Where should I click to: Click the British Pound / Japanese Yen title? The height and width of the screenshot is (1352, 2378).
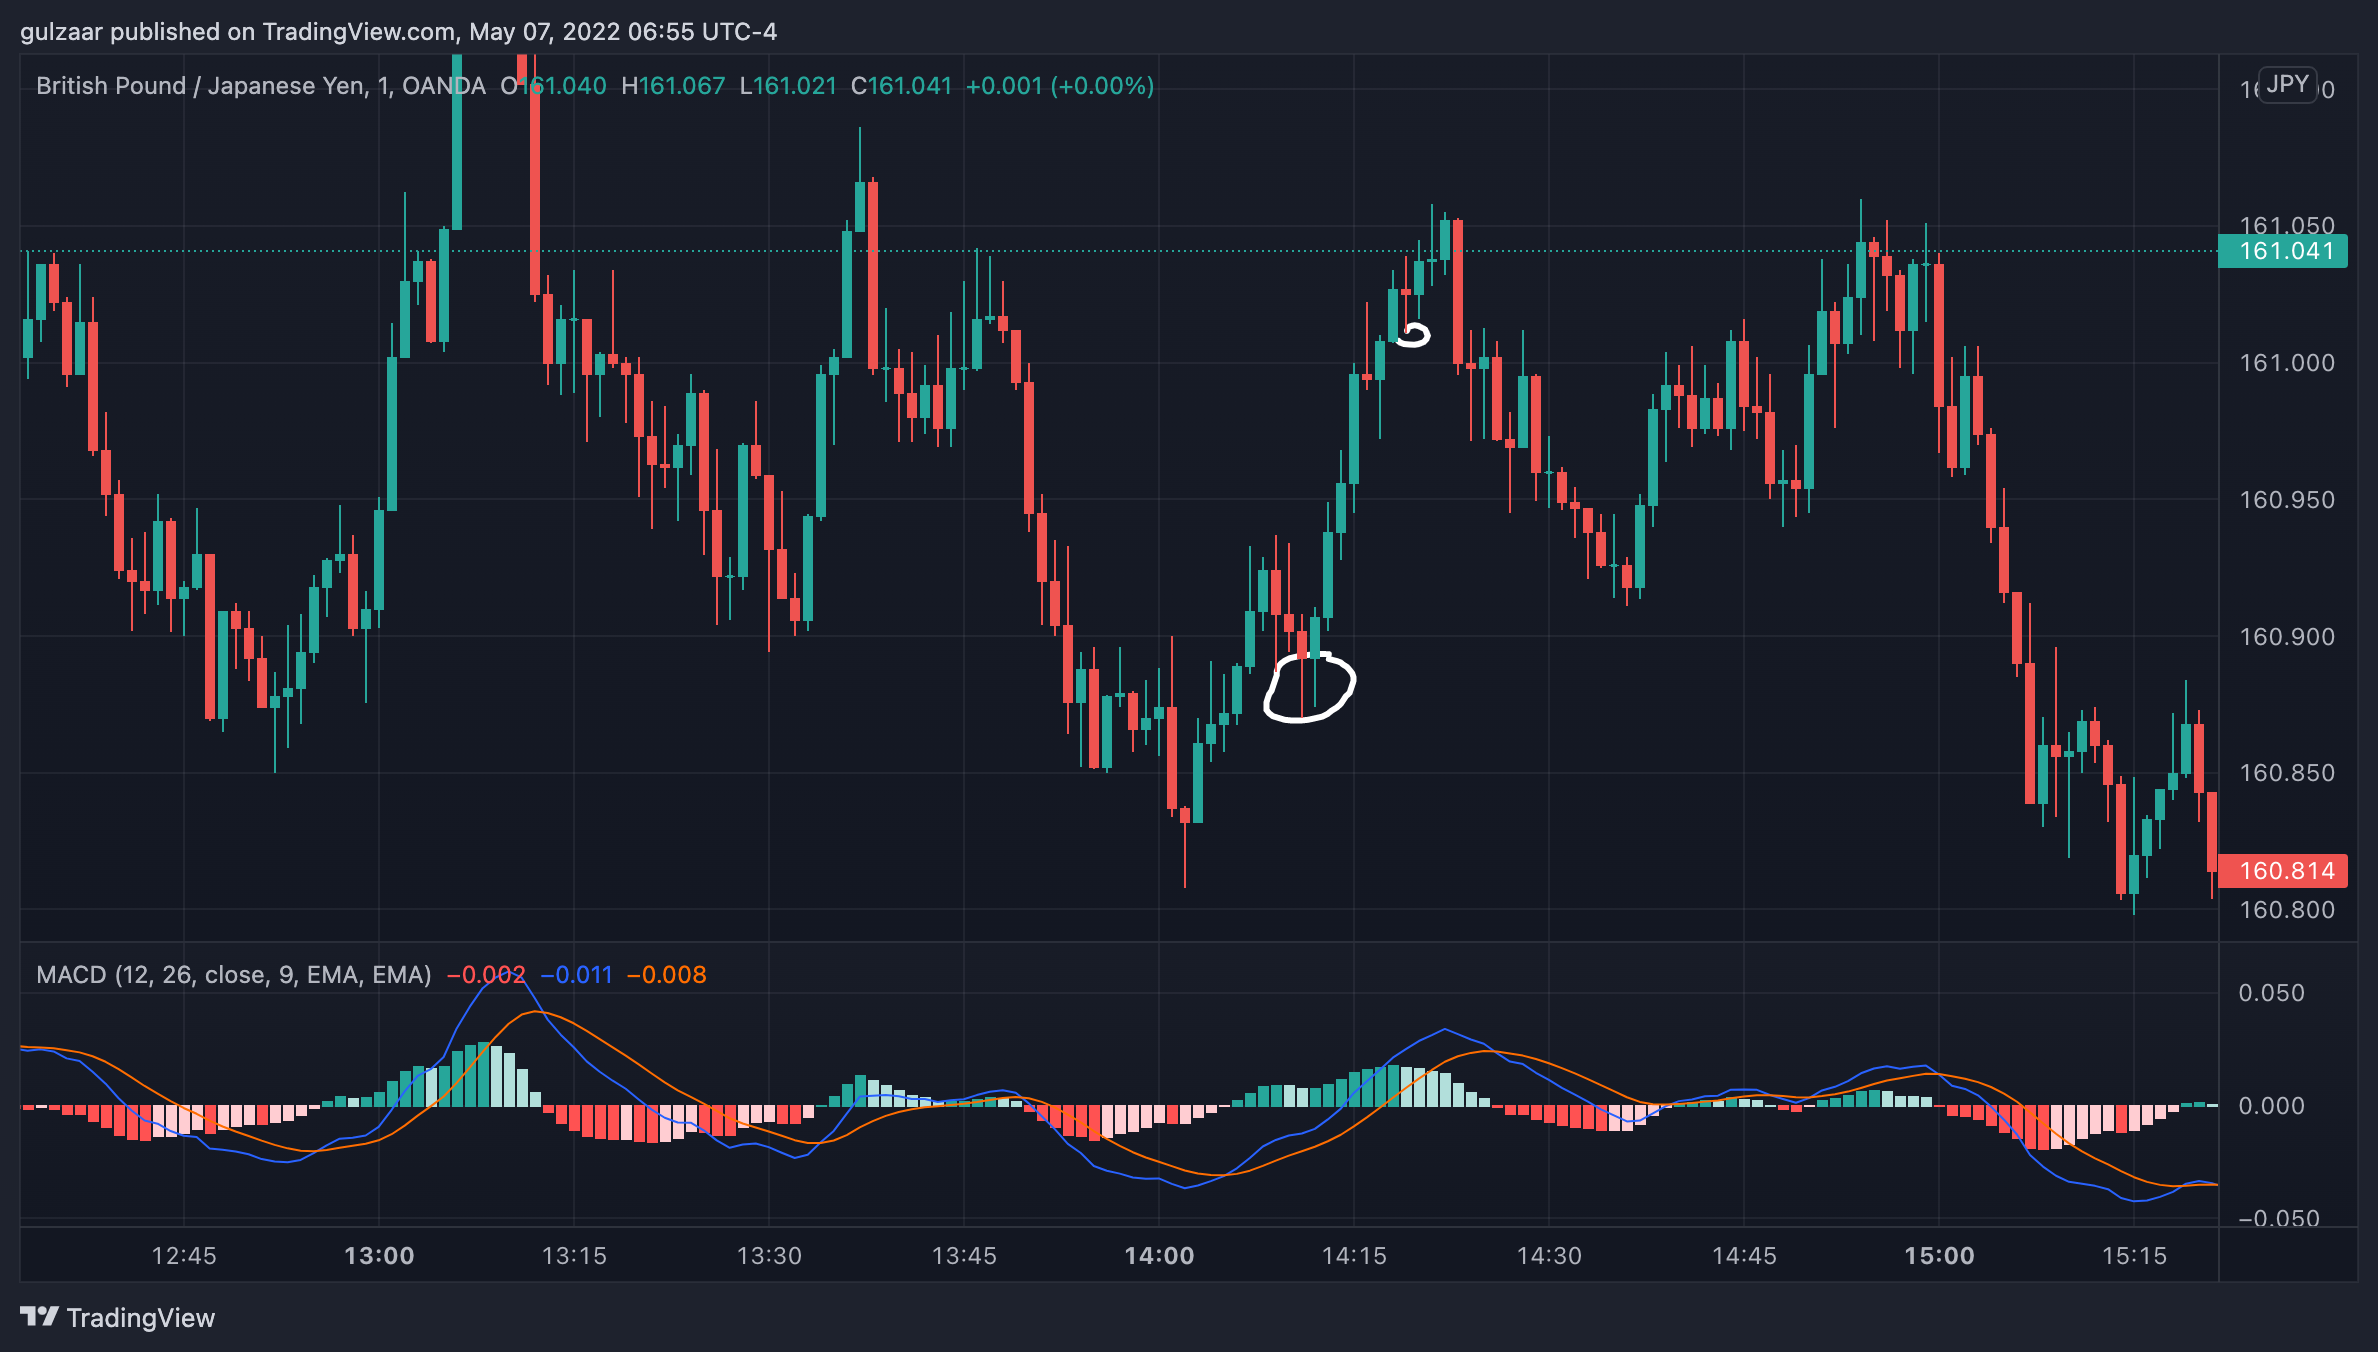coord(201,86)
